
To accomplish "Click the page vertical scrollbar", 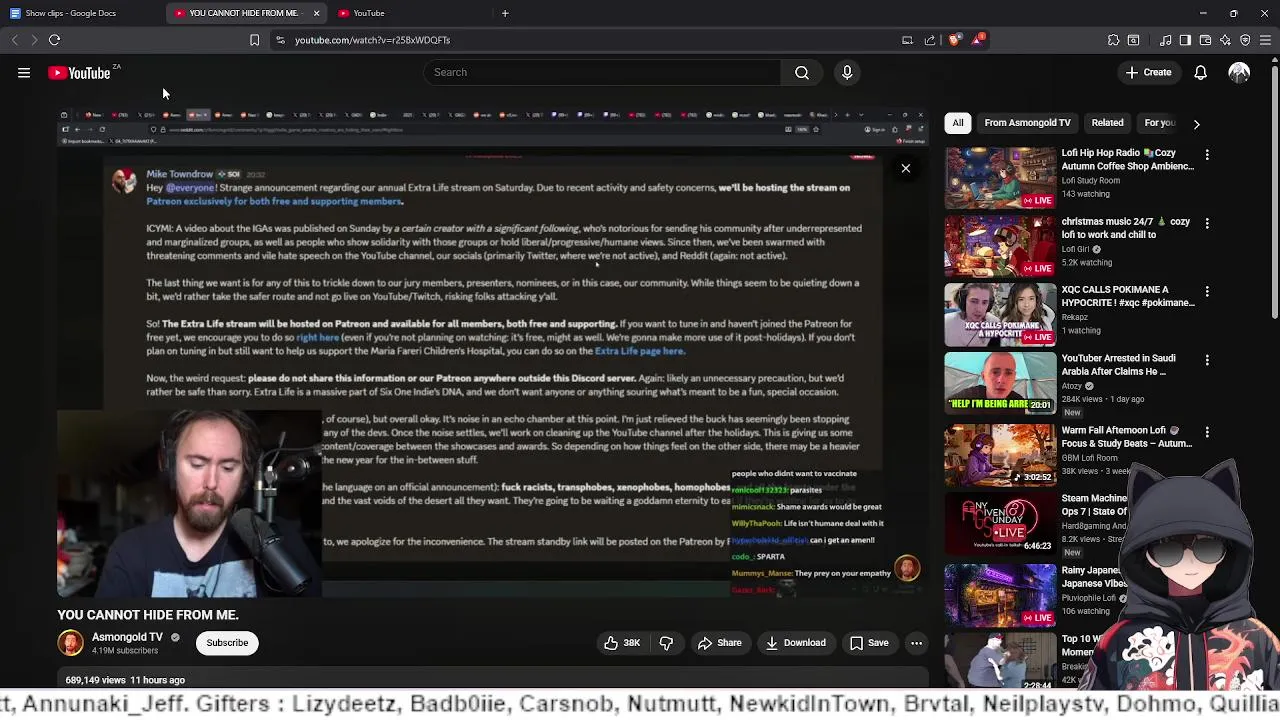I will pyautogui.click(x=1274, y=190).
